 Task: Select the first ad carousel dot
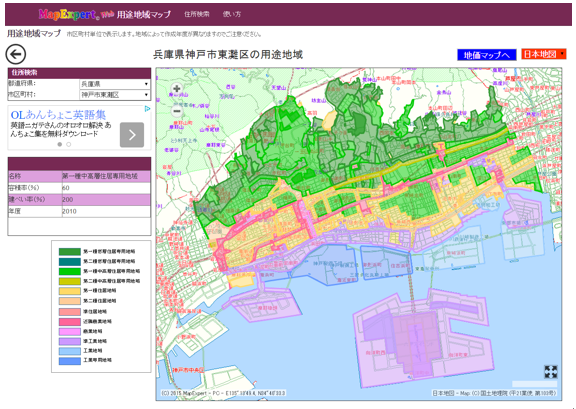60,144
